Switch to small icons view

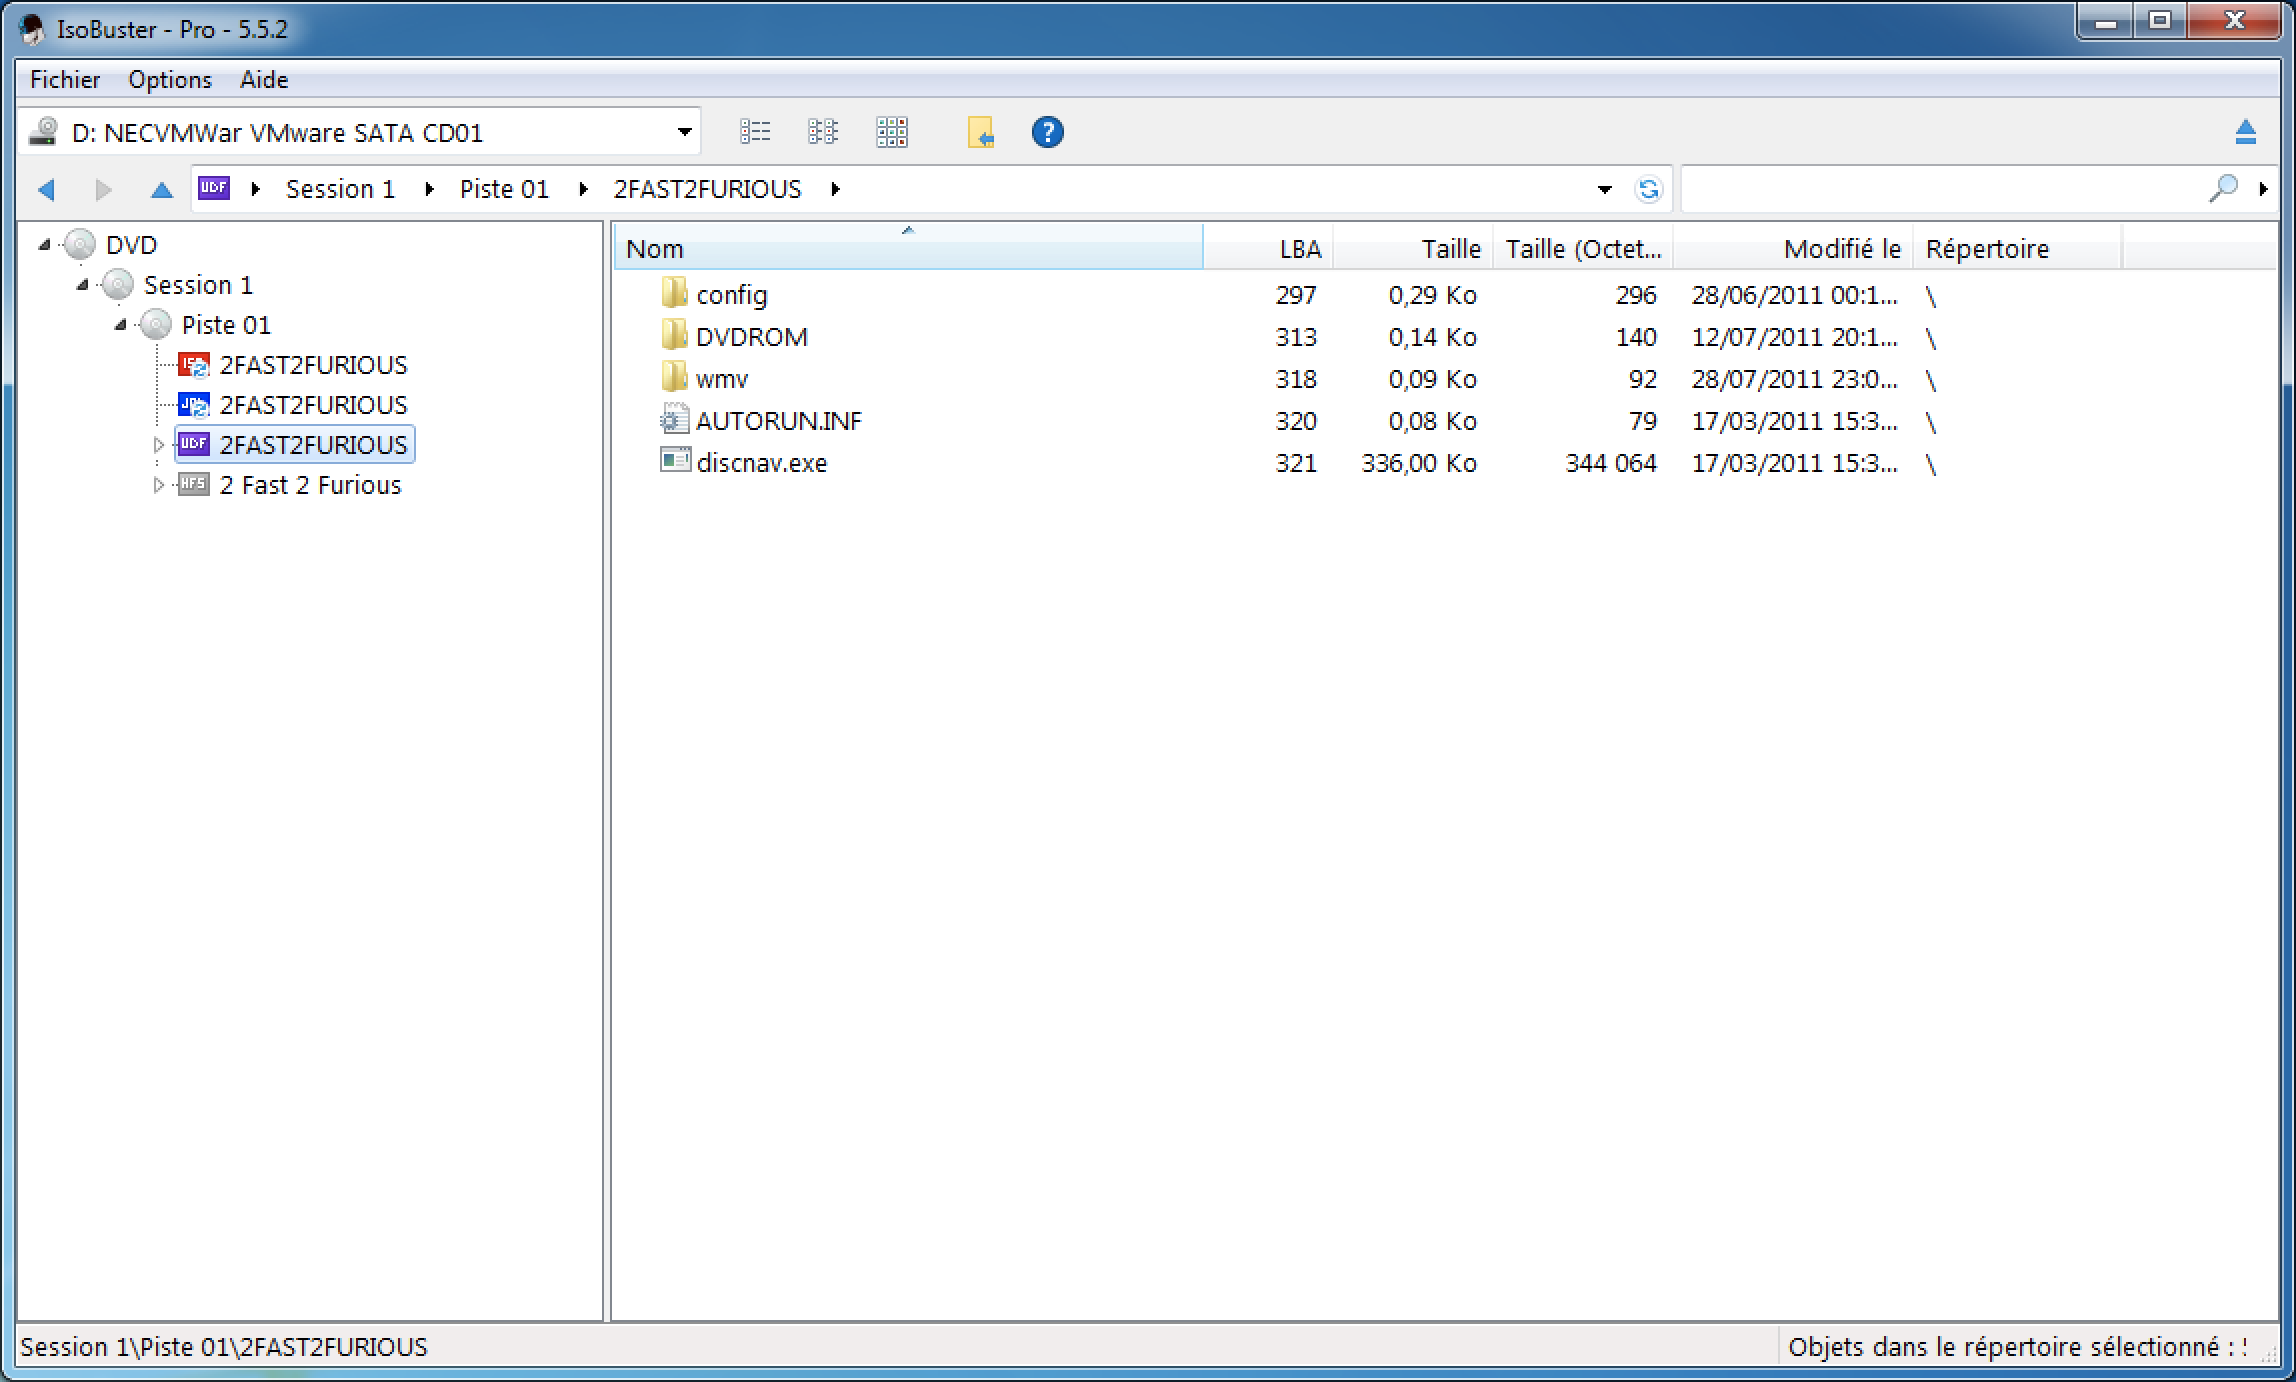(823, 132)
